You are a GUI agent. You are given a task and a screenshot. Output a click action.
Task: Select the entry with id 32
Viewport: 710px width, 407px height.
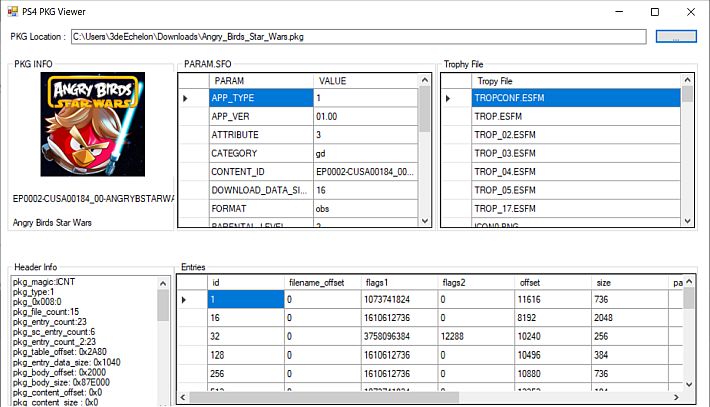[246, 336]
